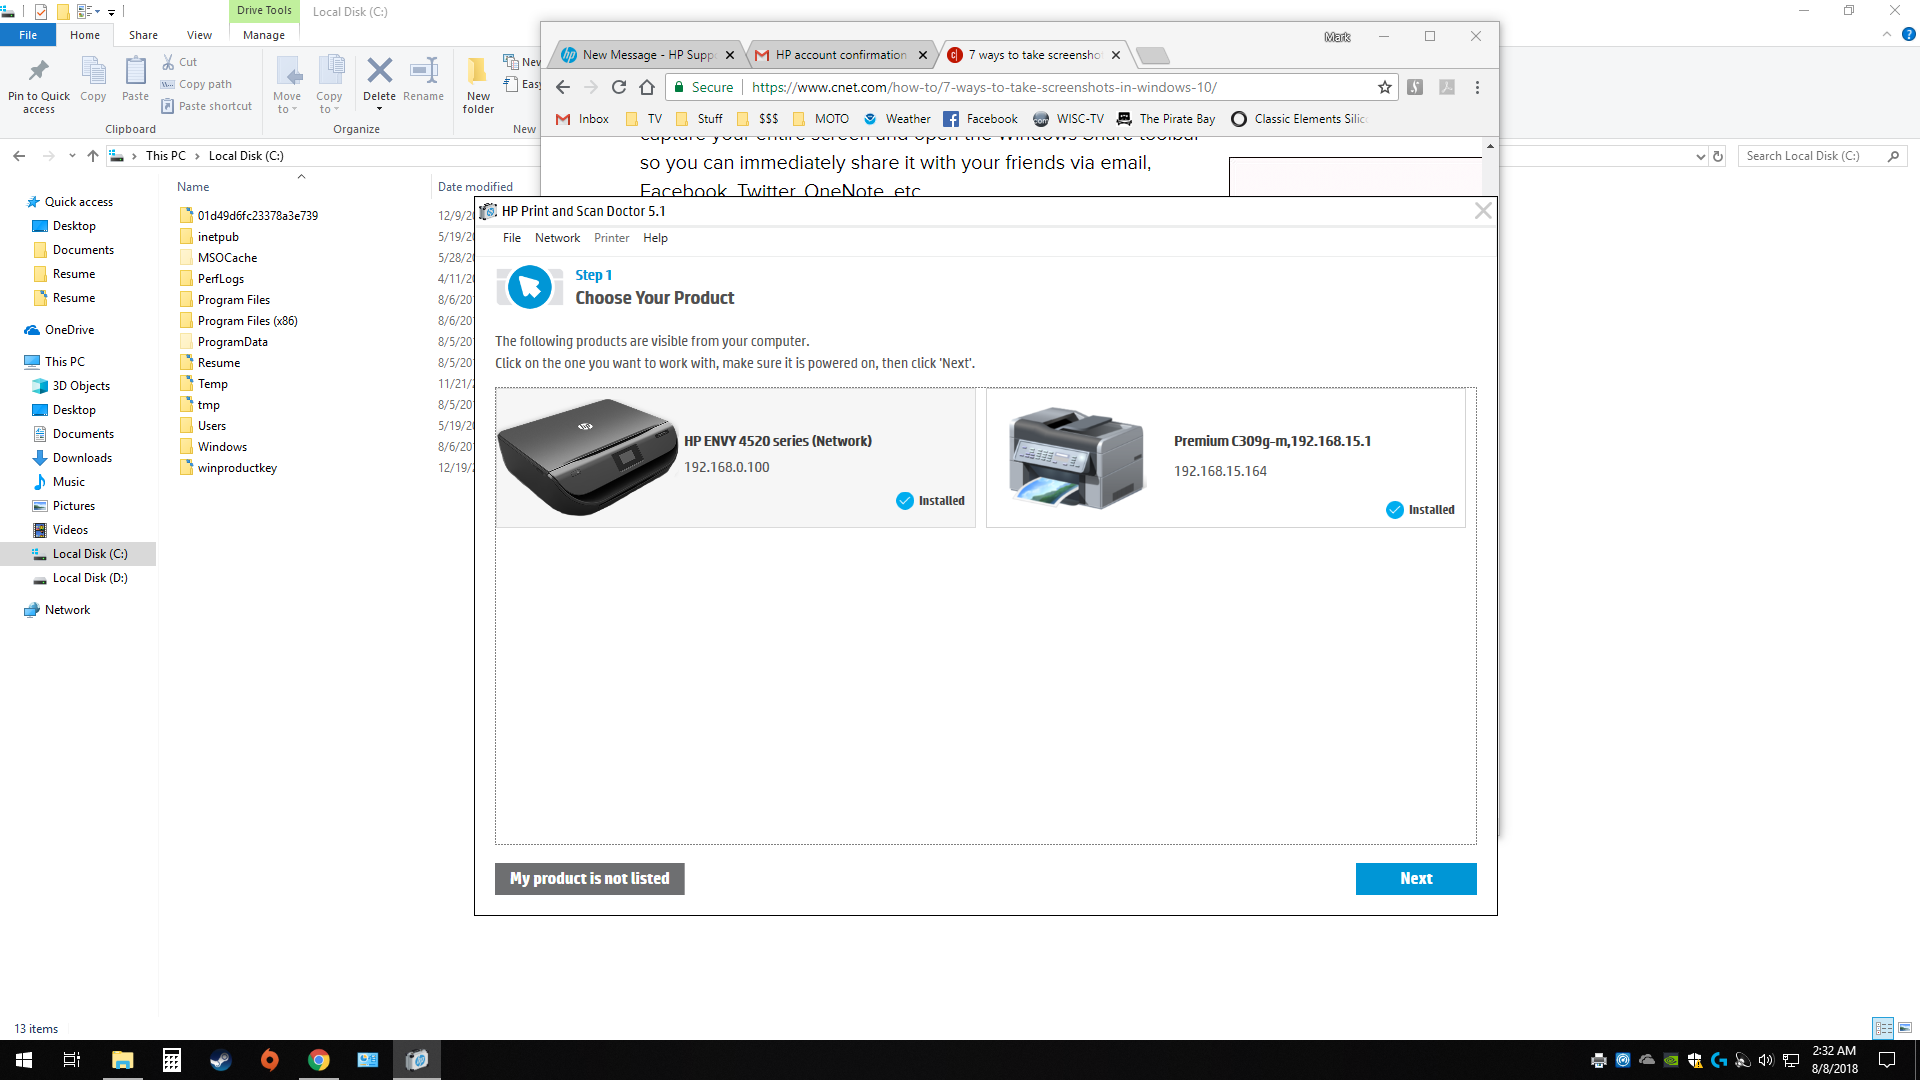Close the 7 ways to take screenshots tab

pos(1116,55)
